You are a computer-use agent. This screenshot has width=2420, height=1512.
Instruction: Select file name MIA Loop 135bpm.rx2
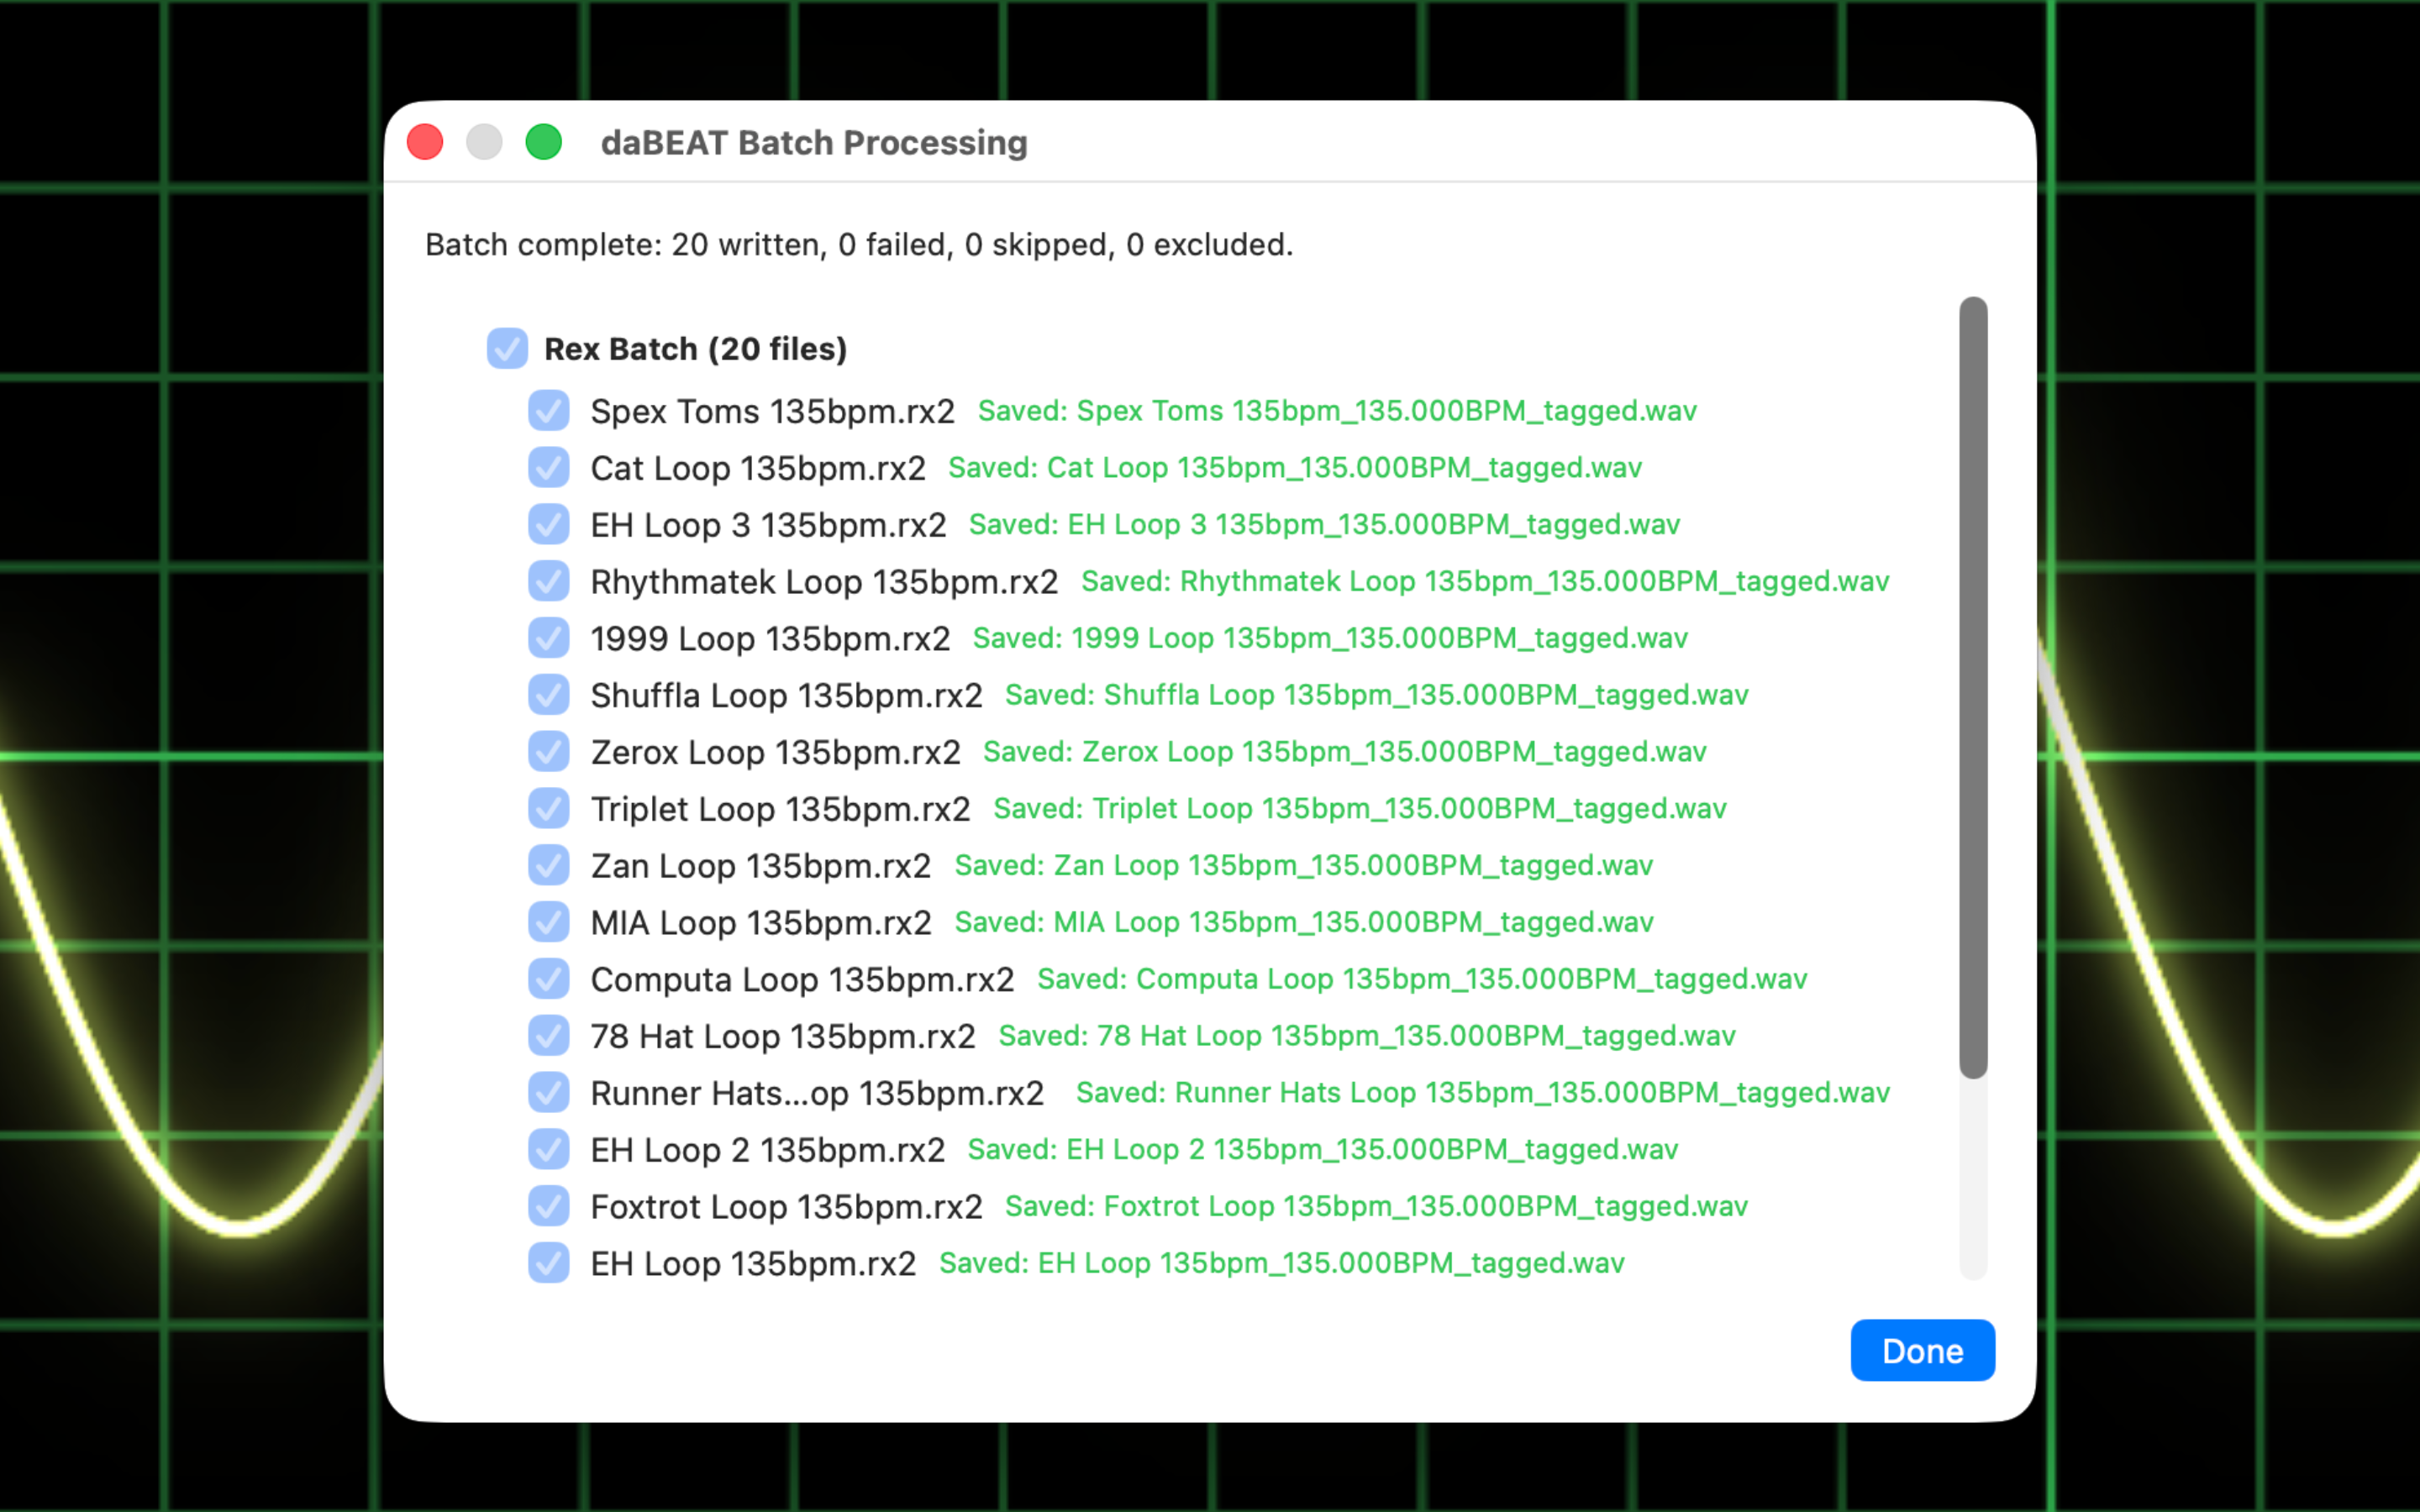click(761, 923)
